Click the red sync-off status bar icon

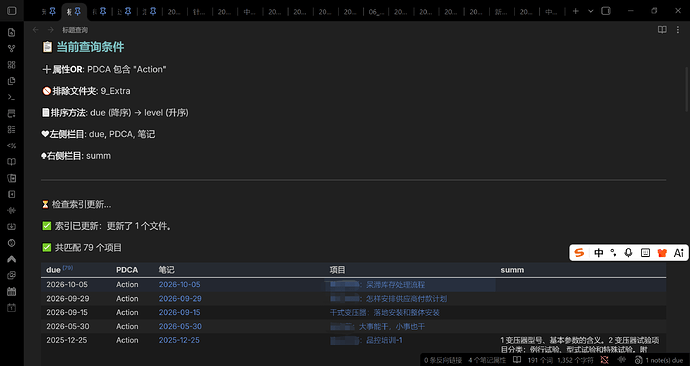coord(605,360)
